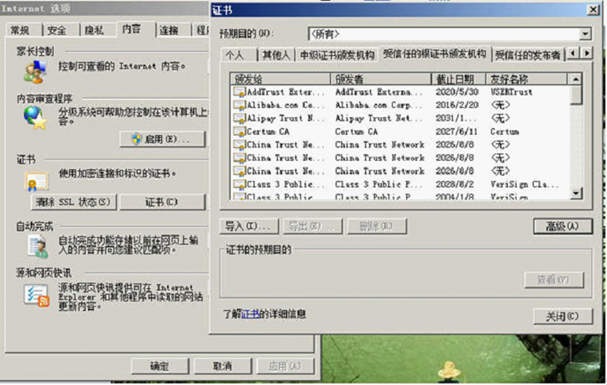Click the 导出(E) button
Screen dimensions: 607x385
pos(312,226)
